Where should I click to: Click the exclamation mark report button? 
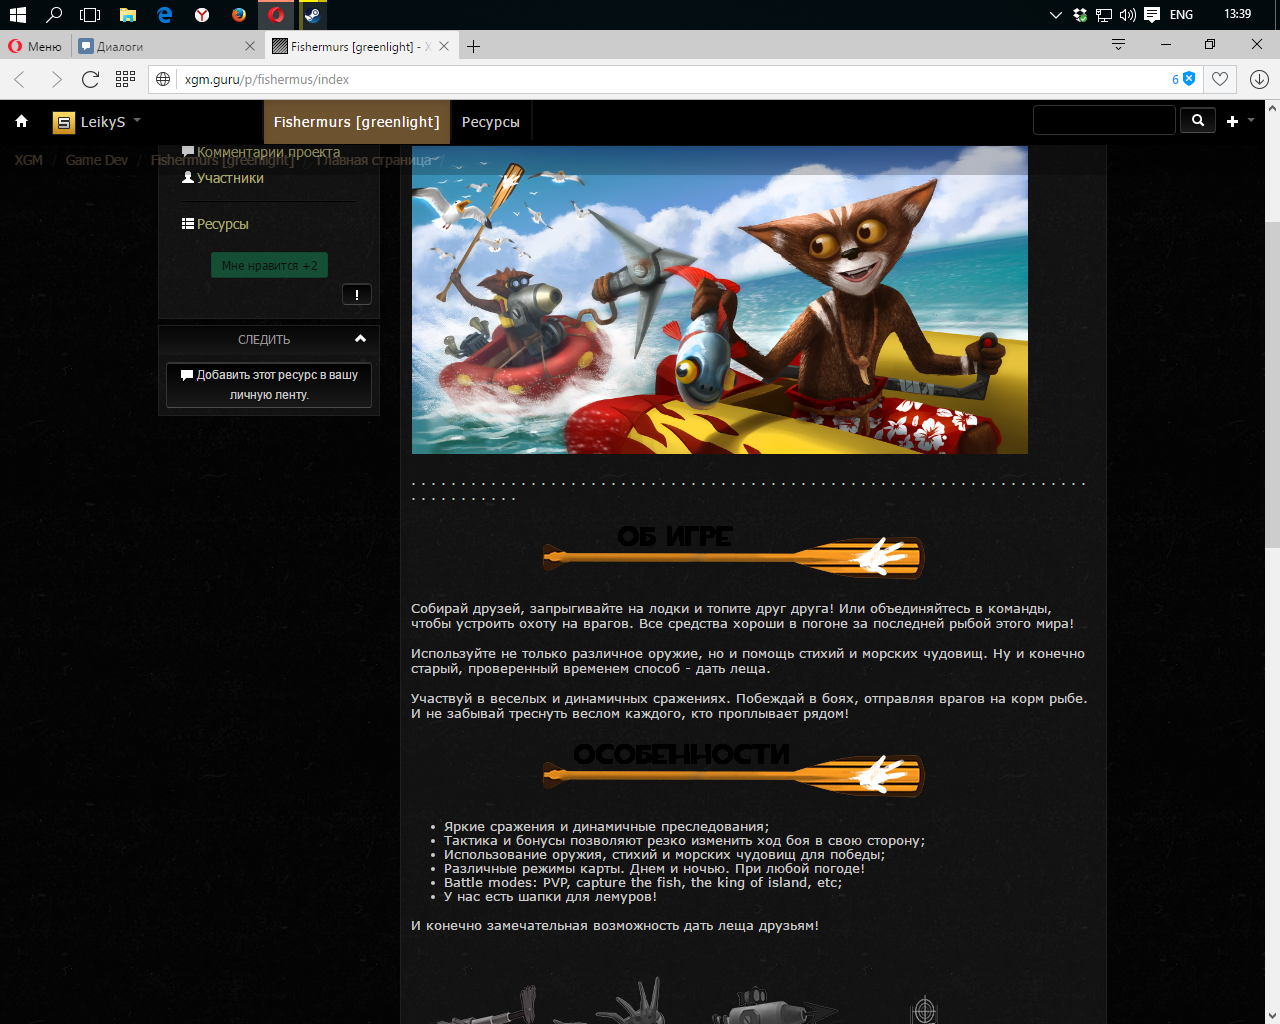point(357,294)
